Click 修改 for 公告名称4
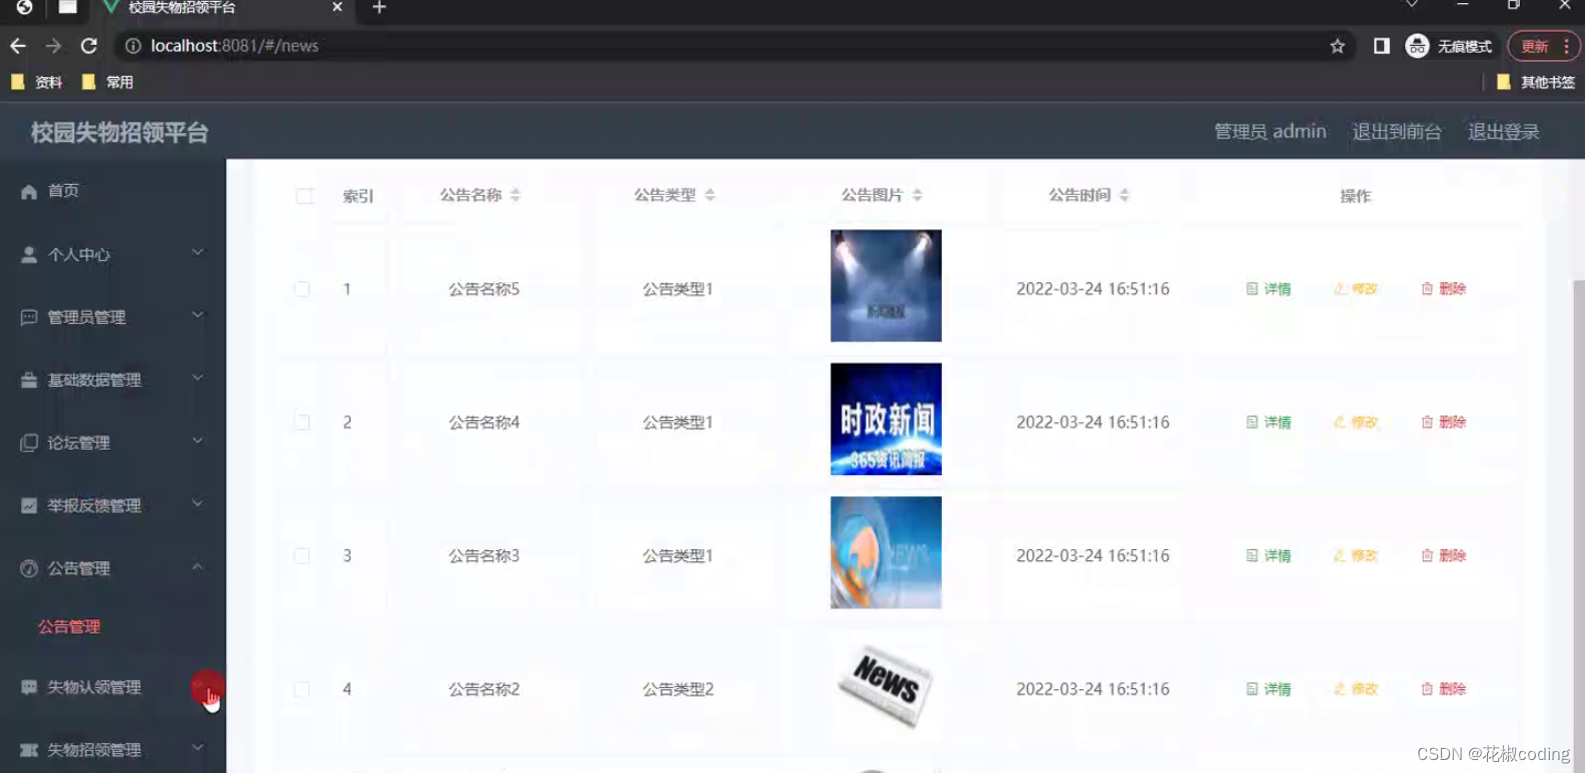 click(1355, 422)
